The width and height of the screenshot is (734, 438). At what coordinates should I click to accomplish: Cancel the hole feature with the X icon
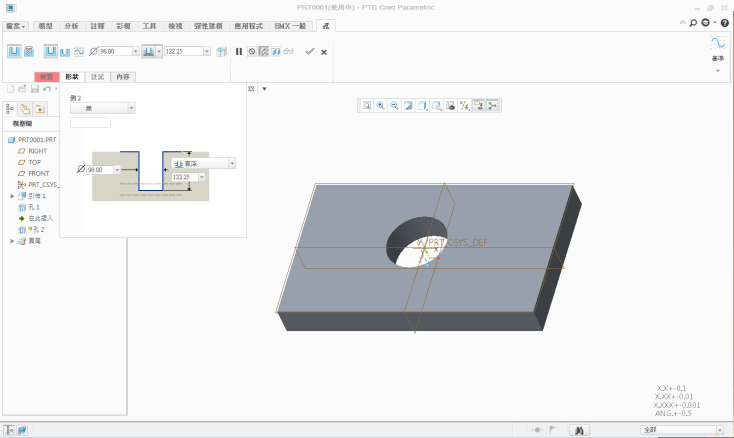pyautogui.click(x=324, y=51)
